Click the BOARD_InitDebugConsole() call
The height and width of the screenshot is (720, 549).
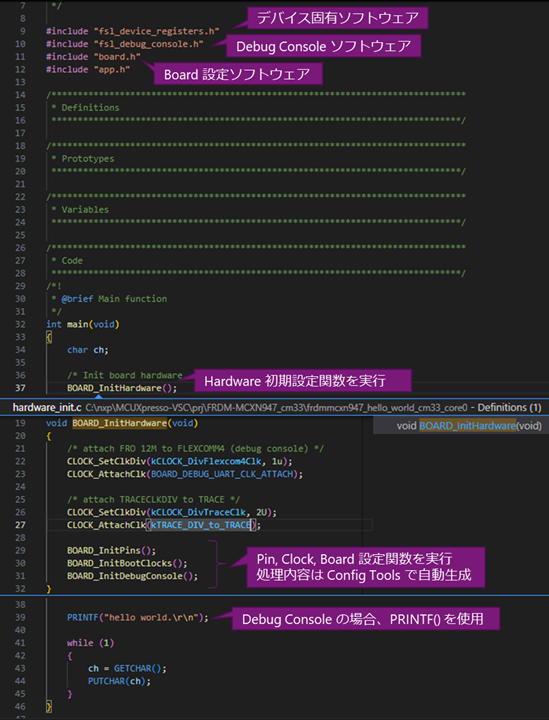tap(133, 576)
